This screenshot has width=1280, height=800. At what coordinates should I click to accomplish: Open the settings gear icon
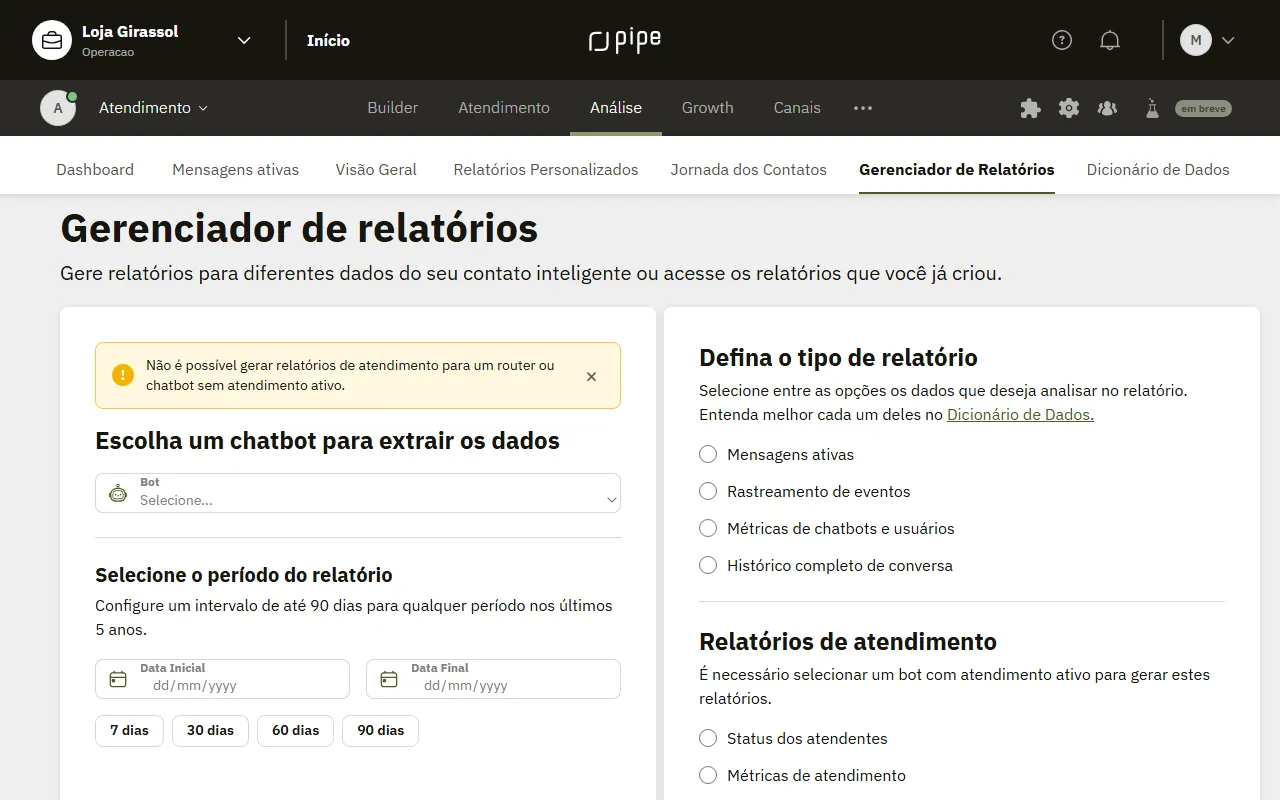tap(1069, 108)
